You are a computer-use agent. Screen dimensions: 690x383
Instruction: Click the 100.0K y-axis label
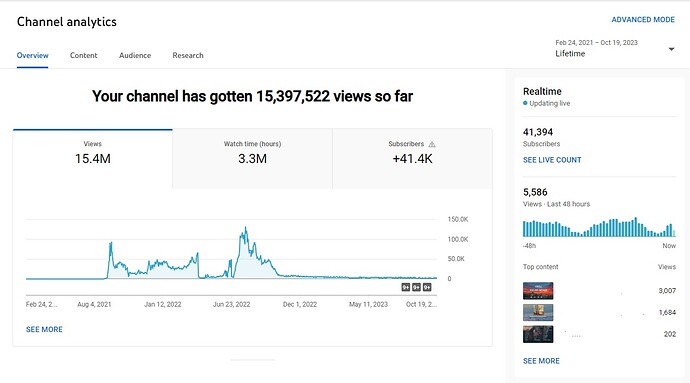(x=458, y=239)
